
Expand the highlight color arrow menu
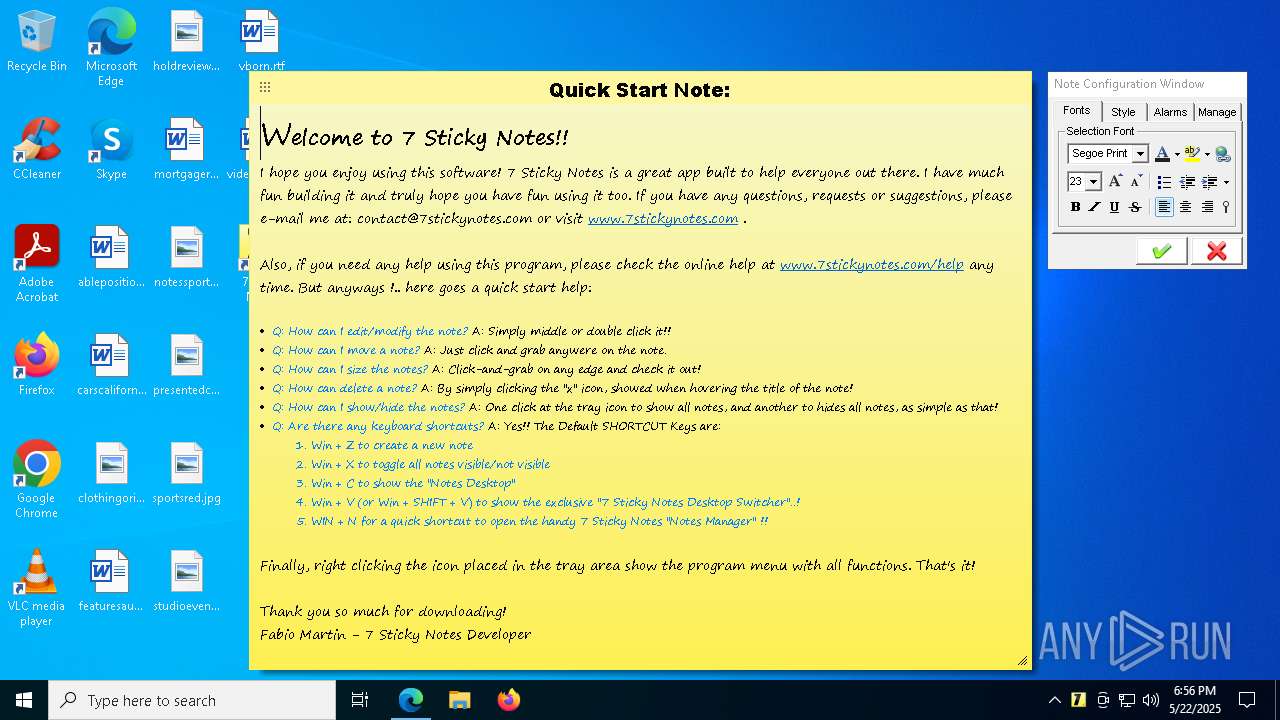point(1207,155)
